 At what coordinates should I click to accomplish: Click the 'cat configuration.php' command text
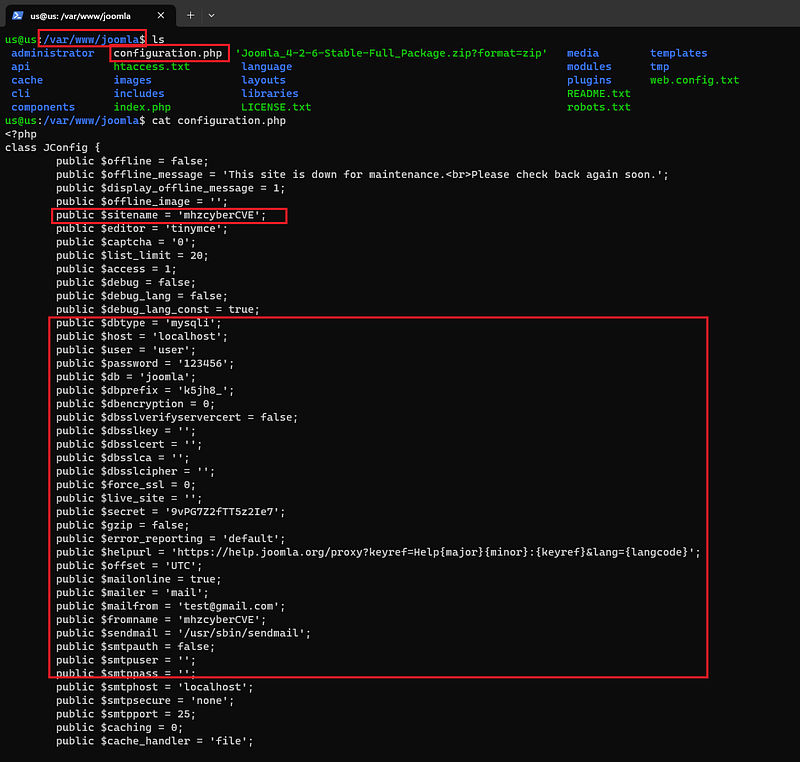coord(219,121)
